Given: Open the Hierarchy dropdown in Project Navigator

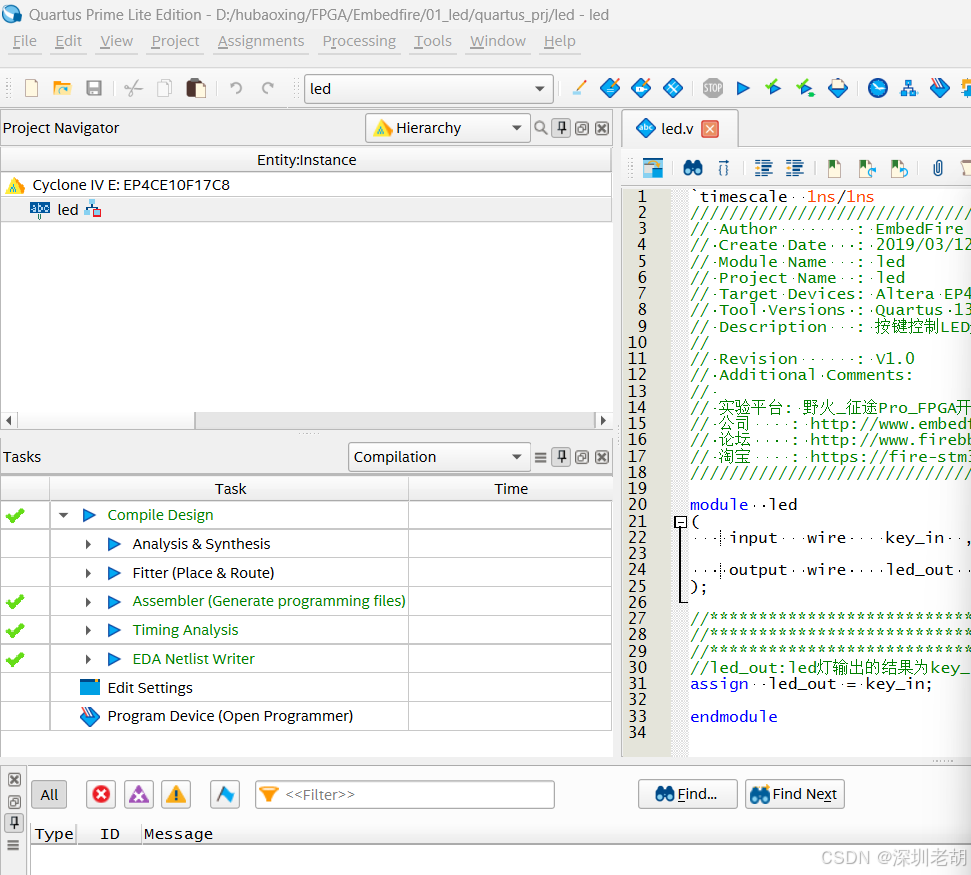Looking at the screenshot, I should 448,128.
